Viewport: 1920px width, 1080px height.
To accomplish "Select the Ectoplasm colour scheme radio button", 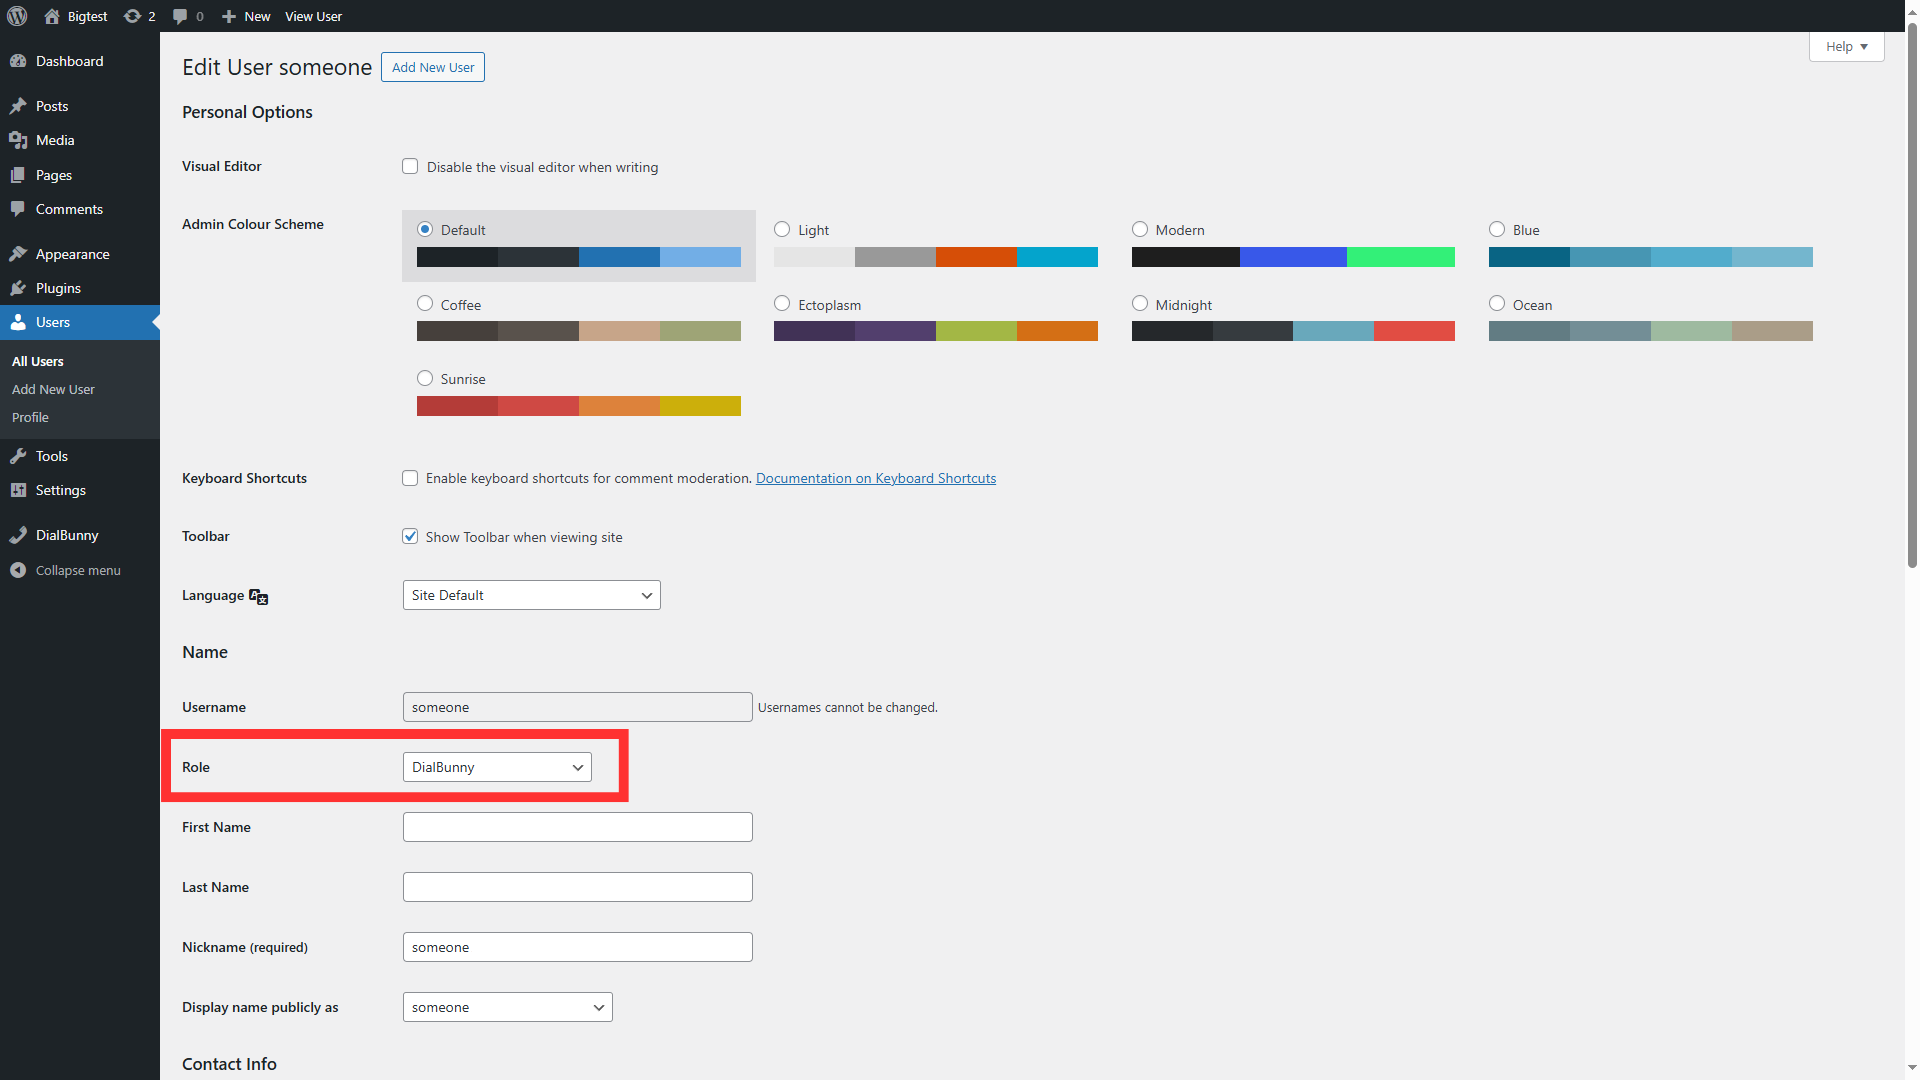I will 781,303.
